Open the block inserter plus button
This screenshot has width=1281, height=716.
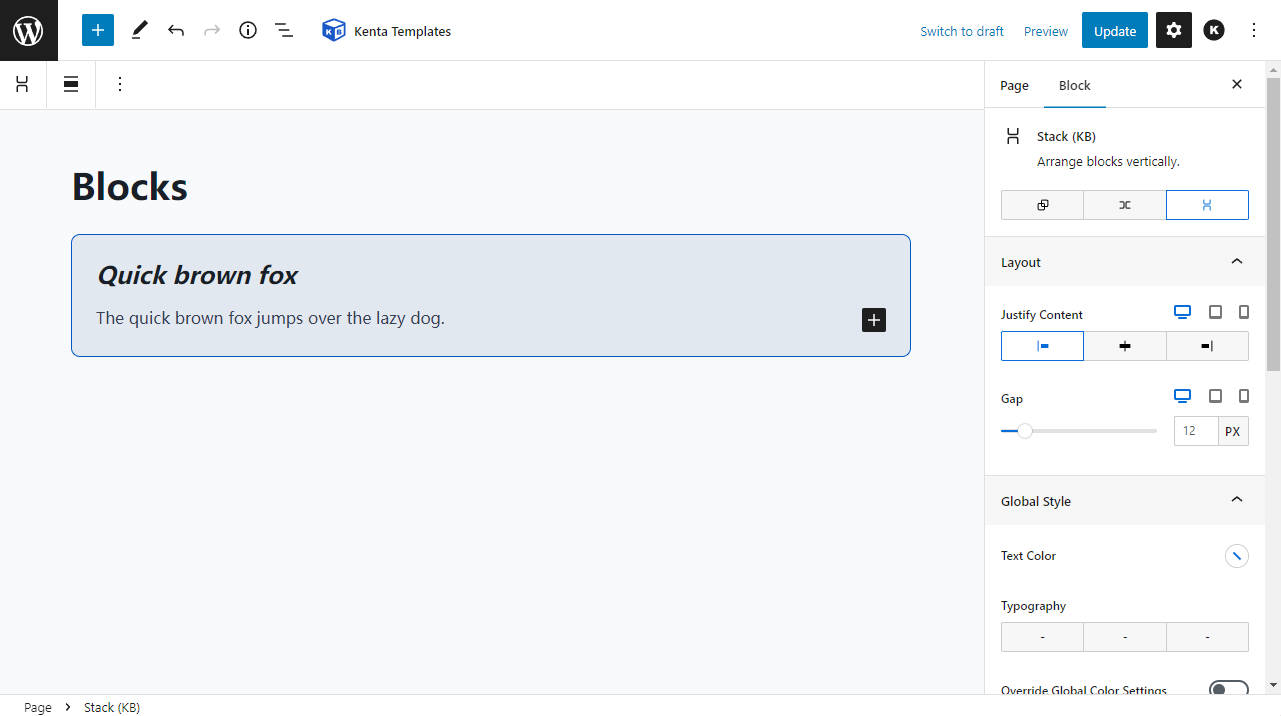pos(98,30)
